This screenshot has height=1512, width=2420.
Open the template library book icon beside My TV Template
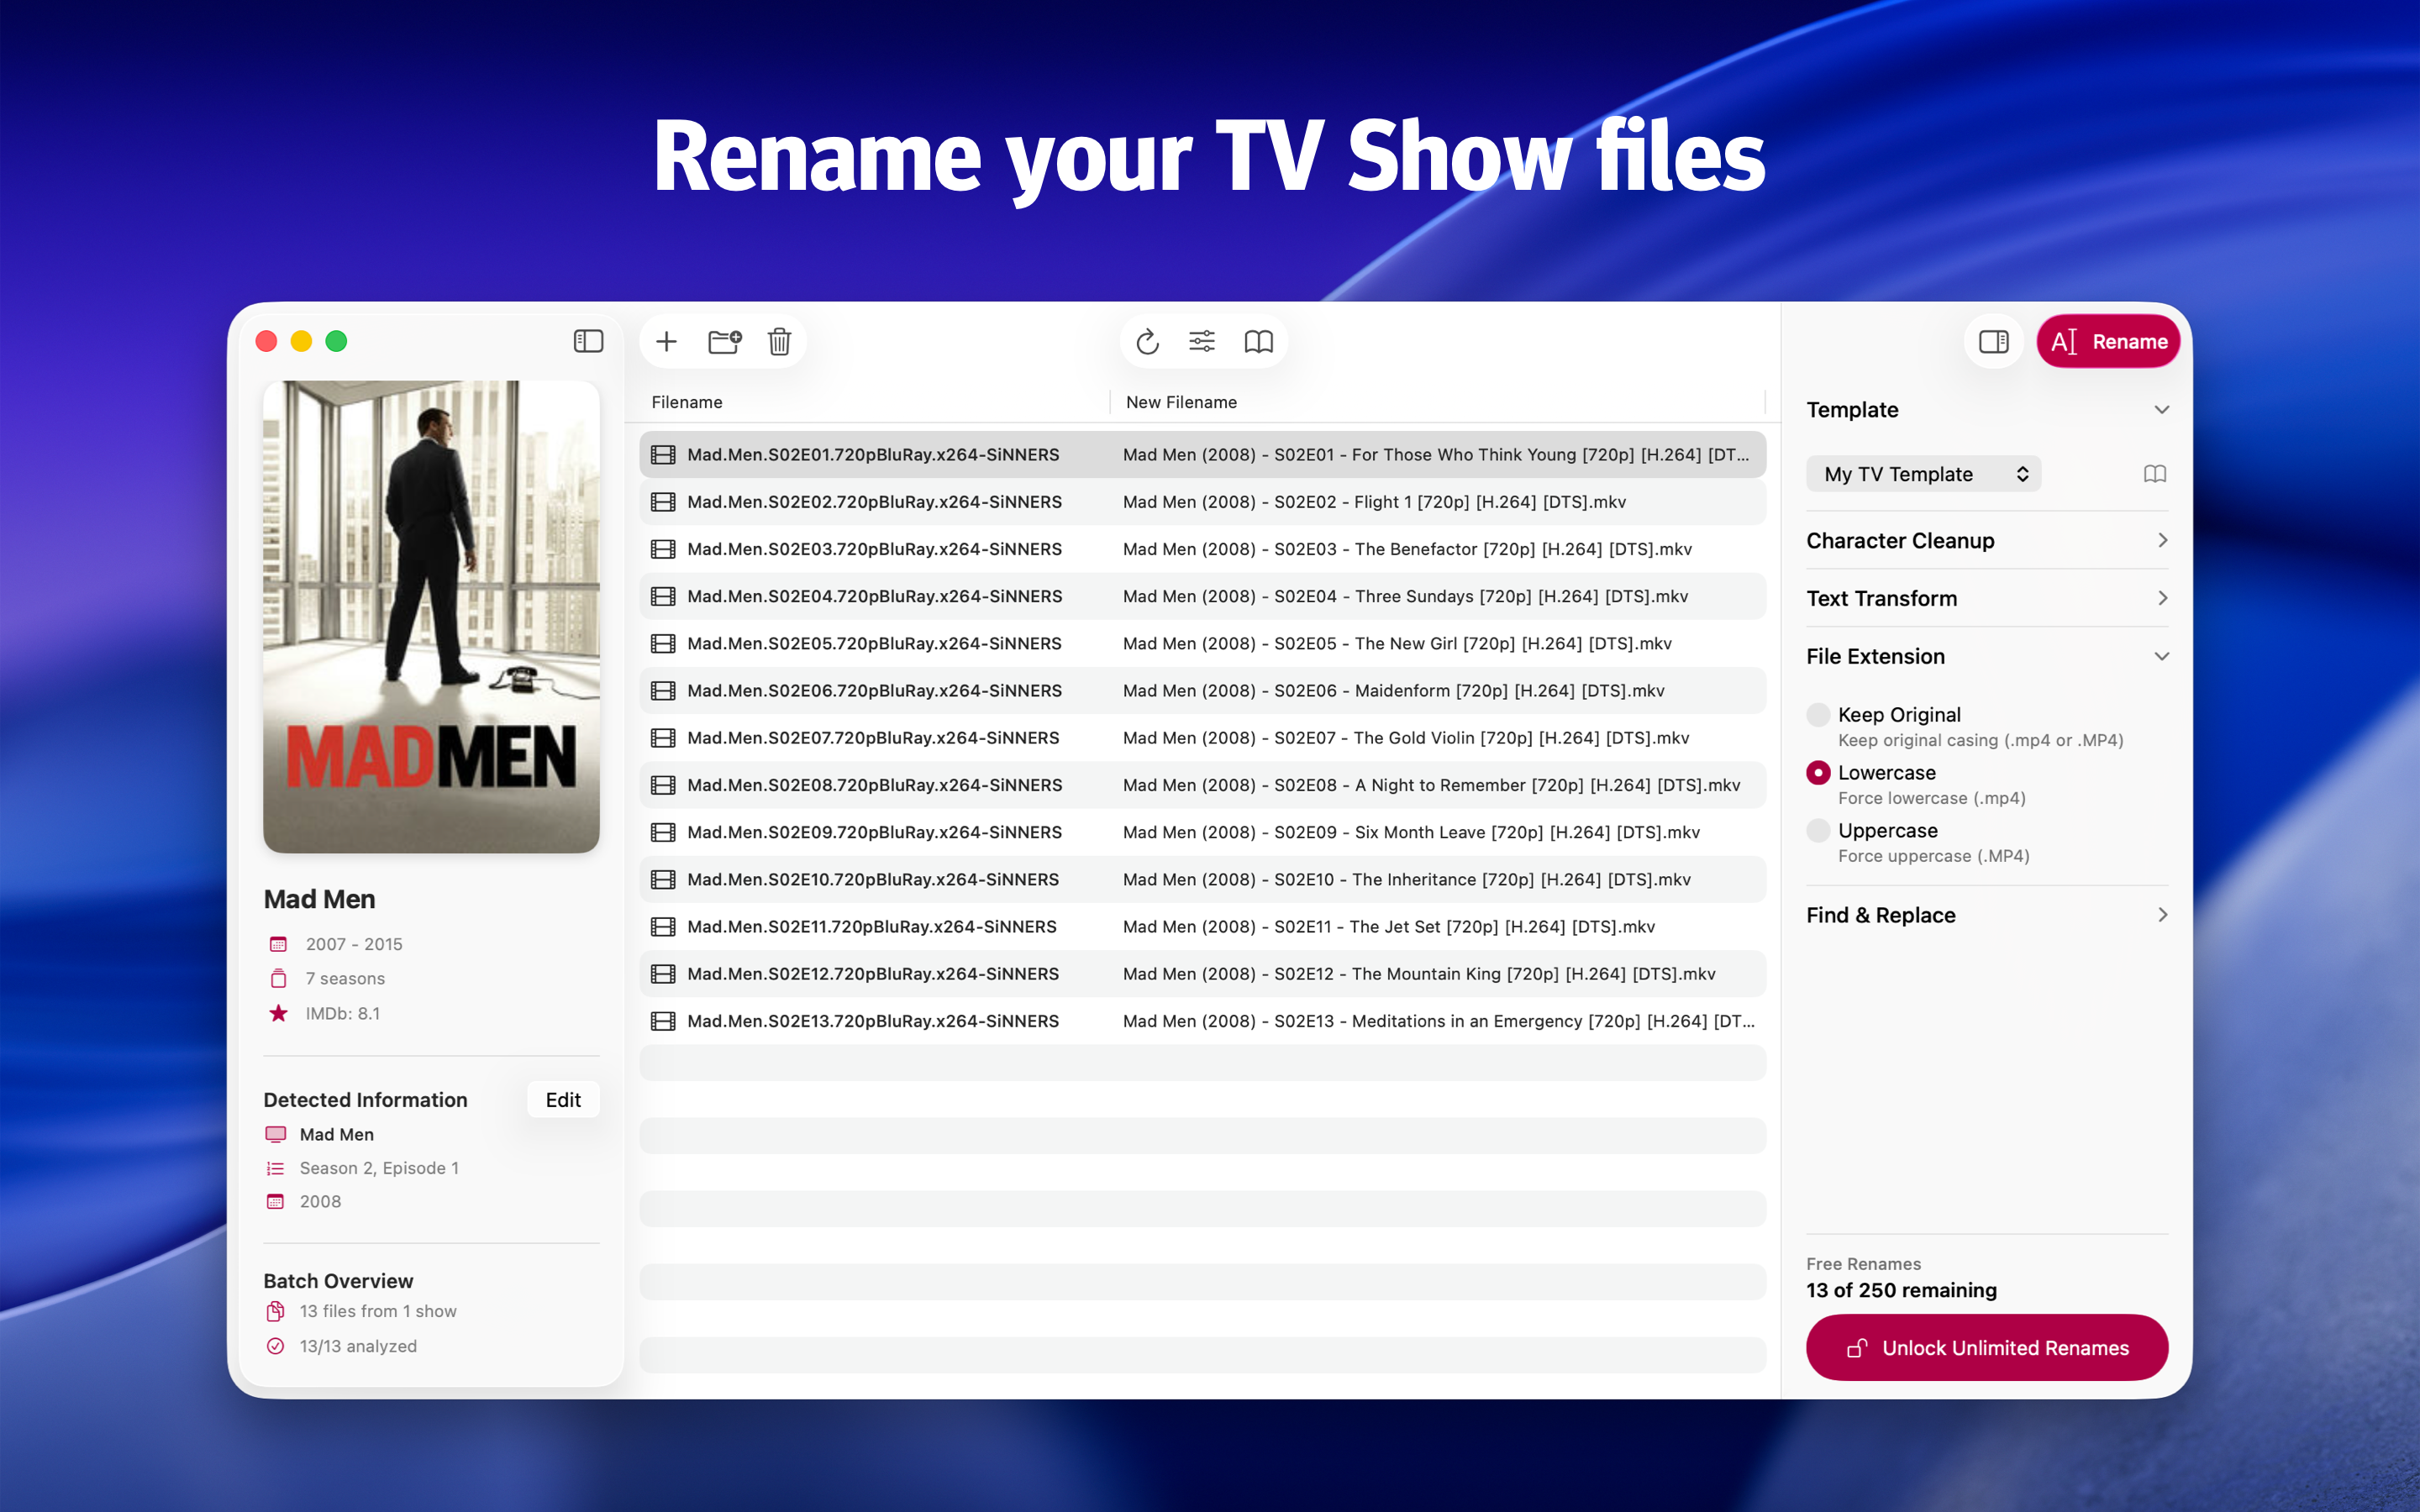[2155, 473]
